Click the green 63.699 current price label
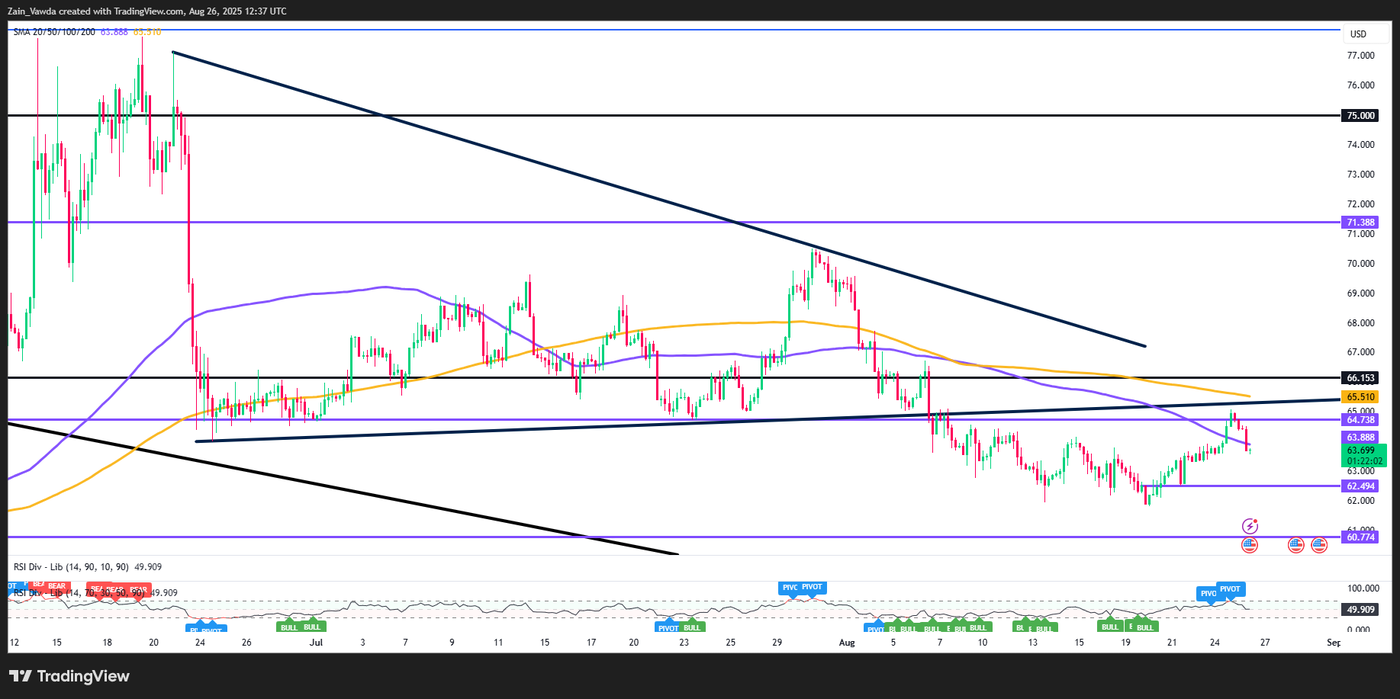This screenshot has height=699, width=1400. [1360, 452]
